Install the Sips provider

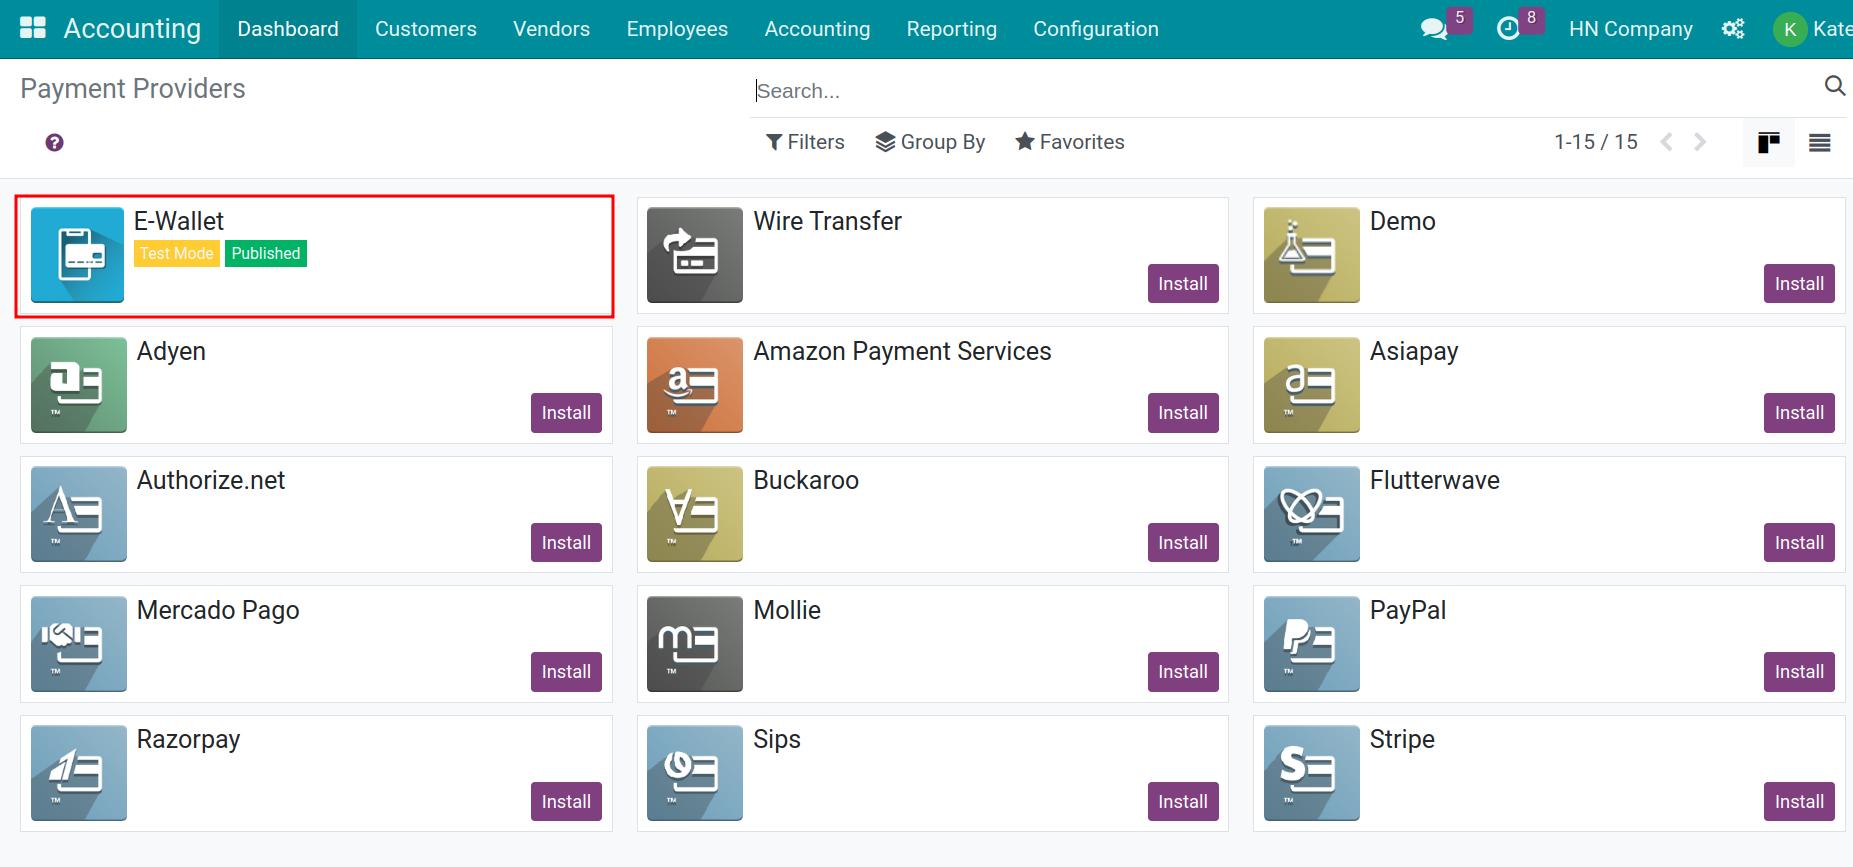coord(1183,801)
